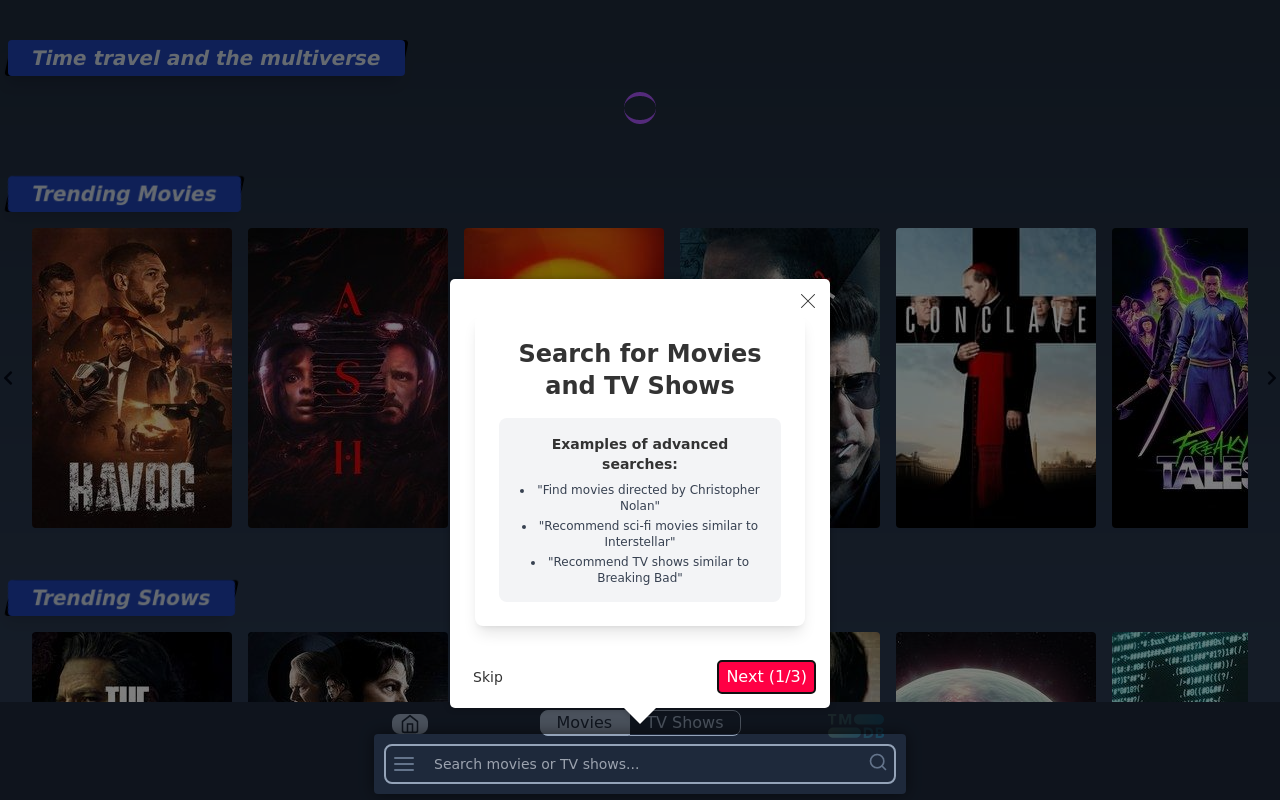Open the planet poster in Trending Shows
This screenshot has width=1280, height=800.
[996, 667]
